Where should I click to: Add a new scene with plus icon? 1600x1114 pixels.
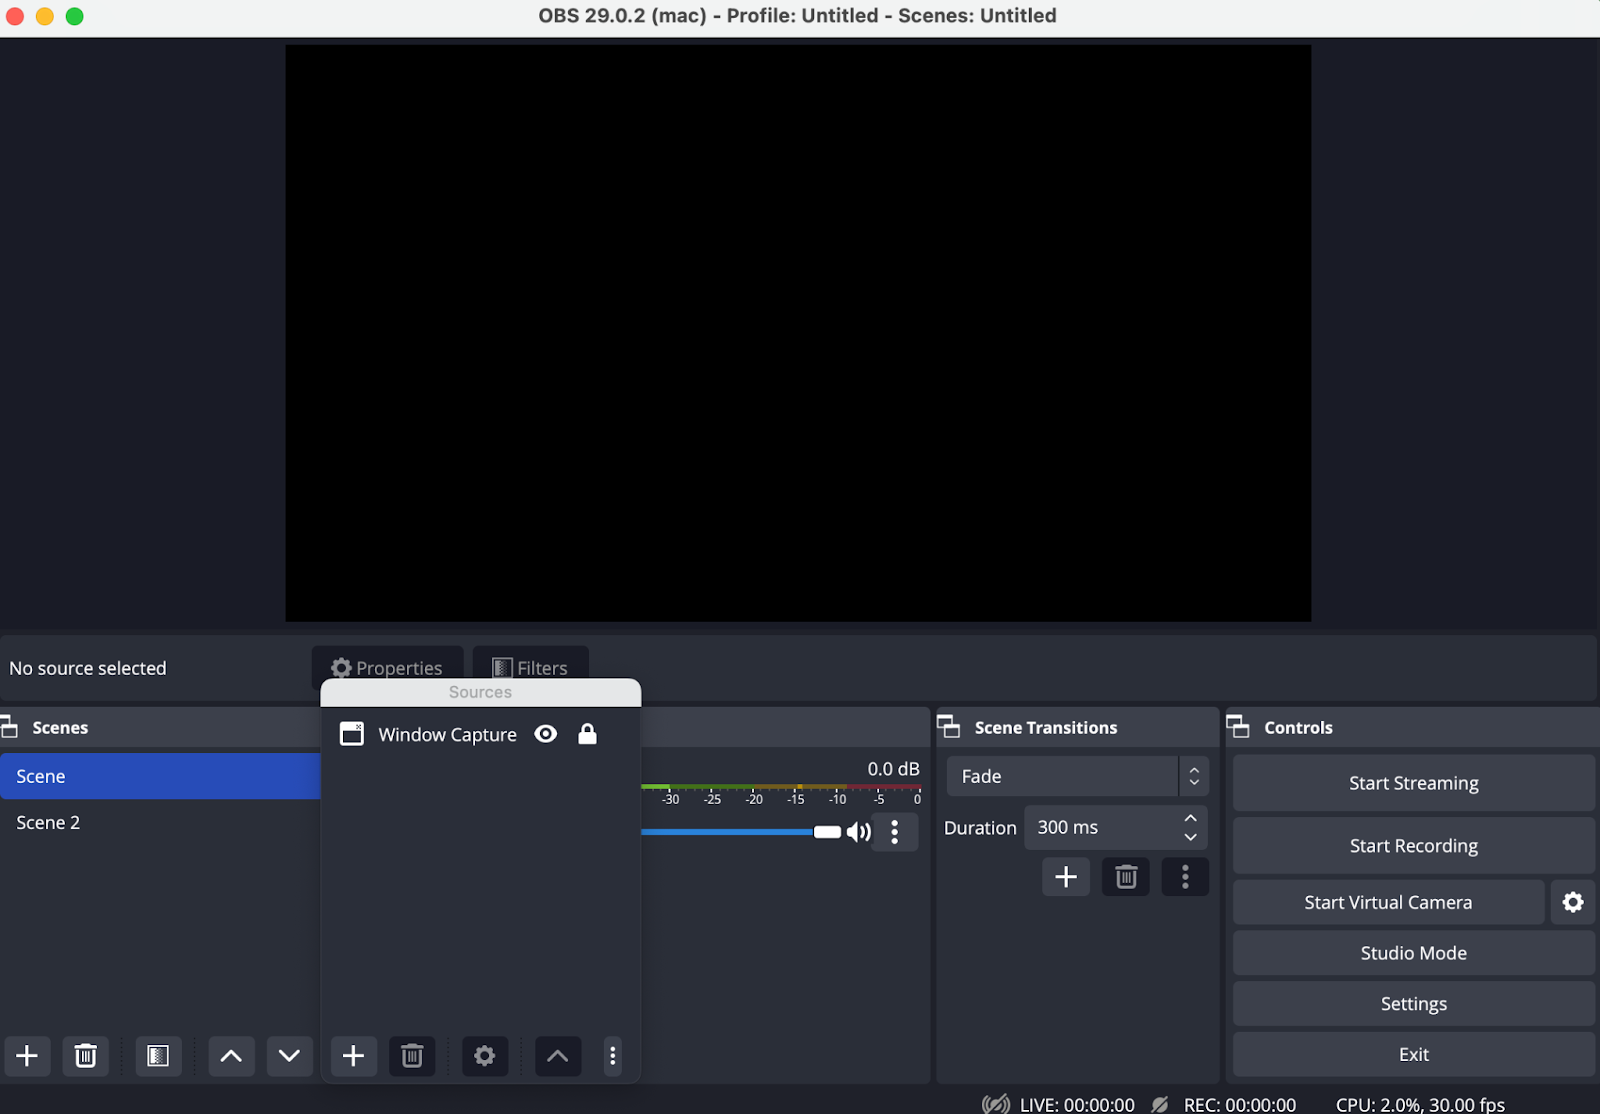point(27,1056)
